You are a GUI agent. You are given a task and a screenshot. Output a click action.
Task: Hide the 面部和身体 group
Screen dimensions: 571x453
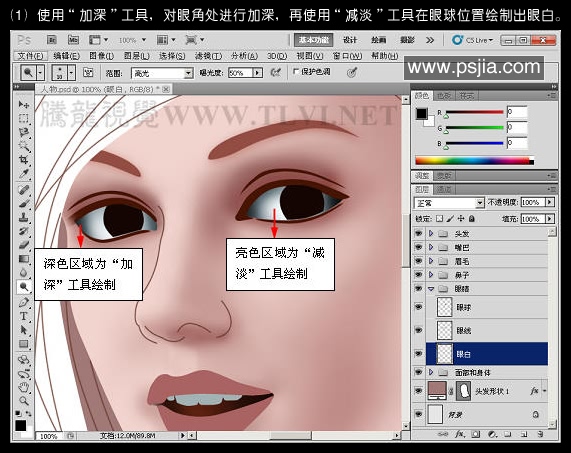coord(418,372)
